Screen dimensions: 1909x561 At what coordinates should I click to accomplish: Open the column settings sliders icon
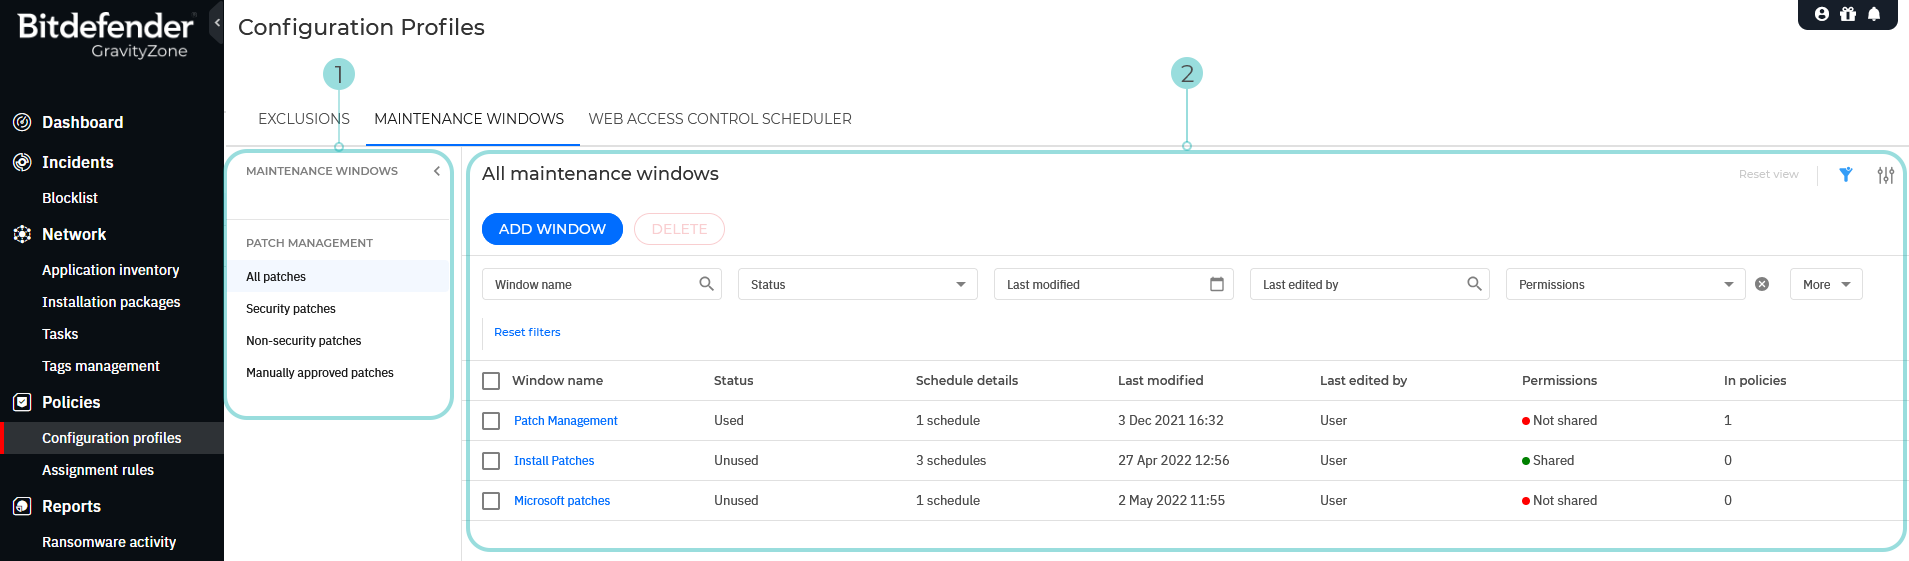coord(1886,175)
